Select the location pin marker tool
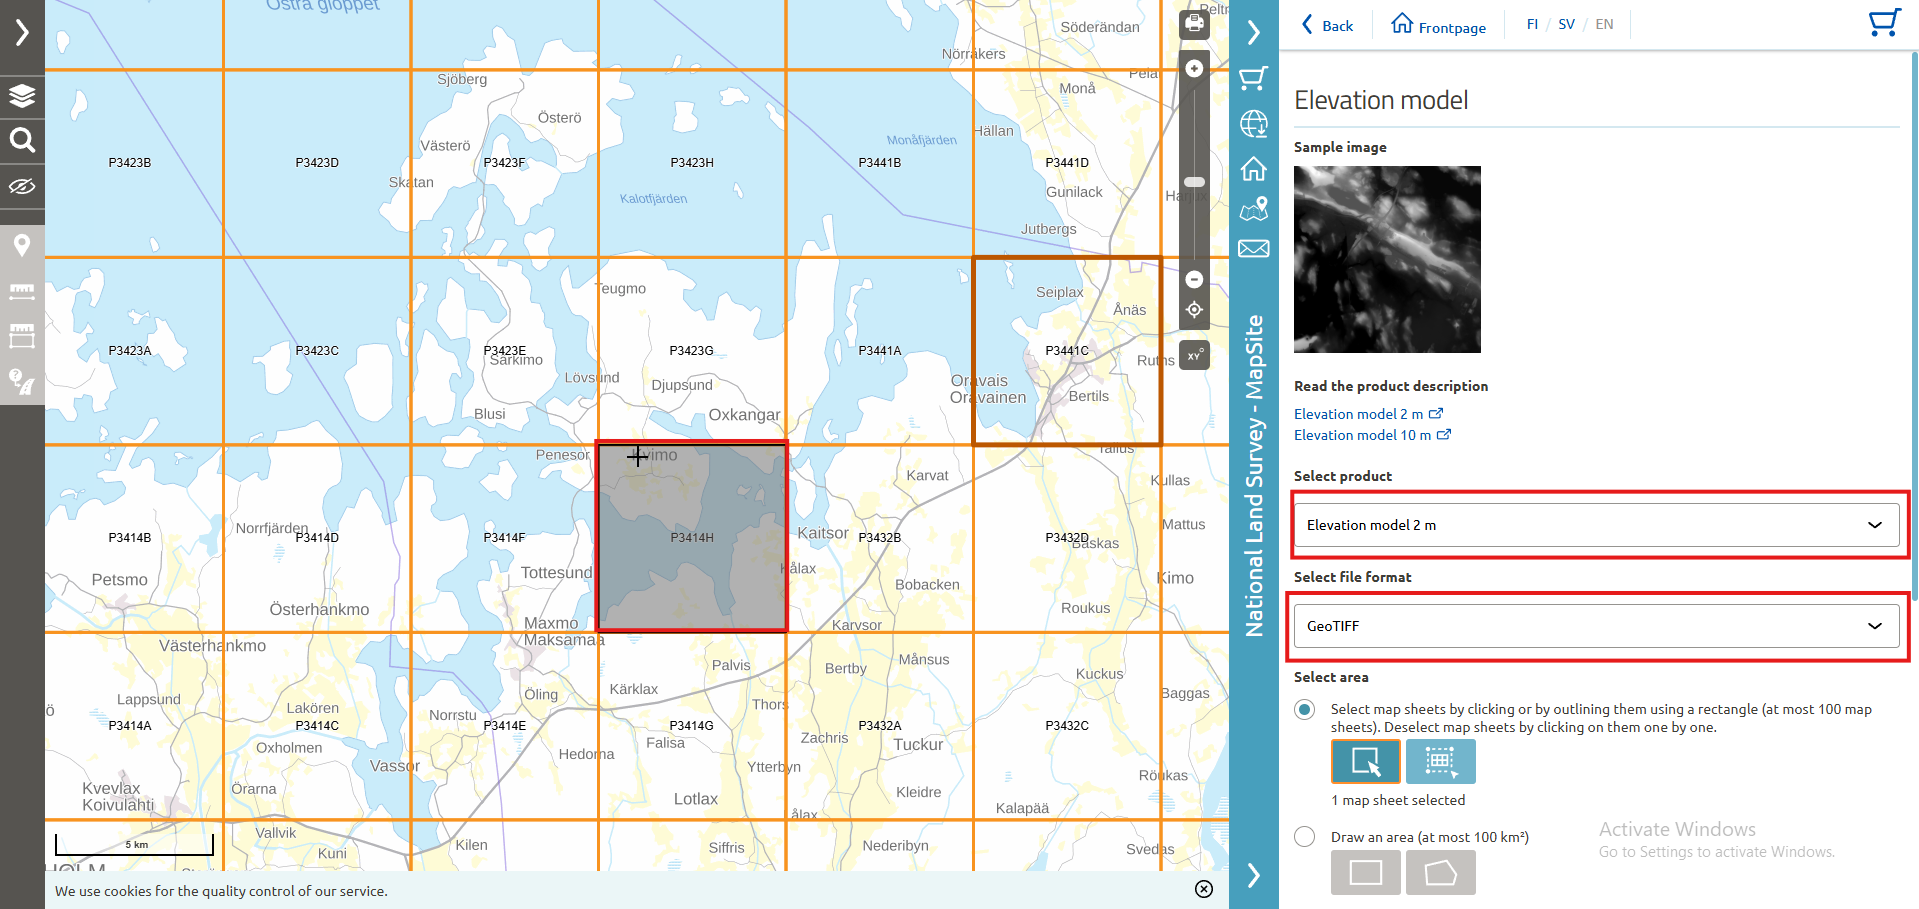The image size is (1919, 909). coord(22,245)
